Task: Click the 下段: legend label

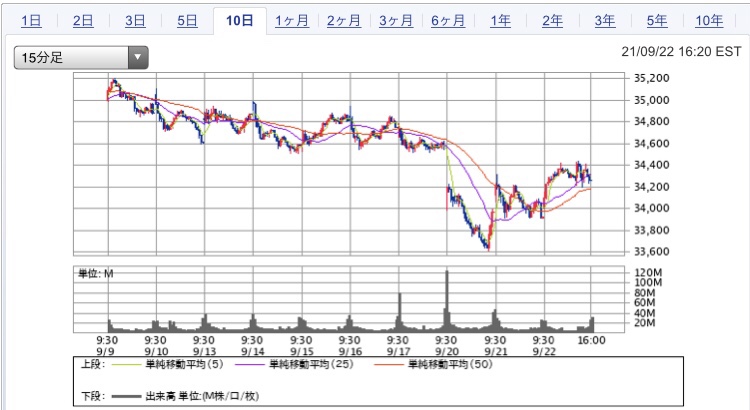Action: click(x=92, y=396)
